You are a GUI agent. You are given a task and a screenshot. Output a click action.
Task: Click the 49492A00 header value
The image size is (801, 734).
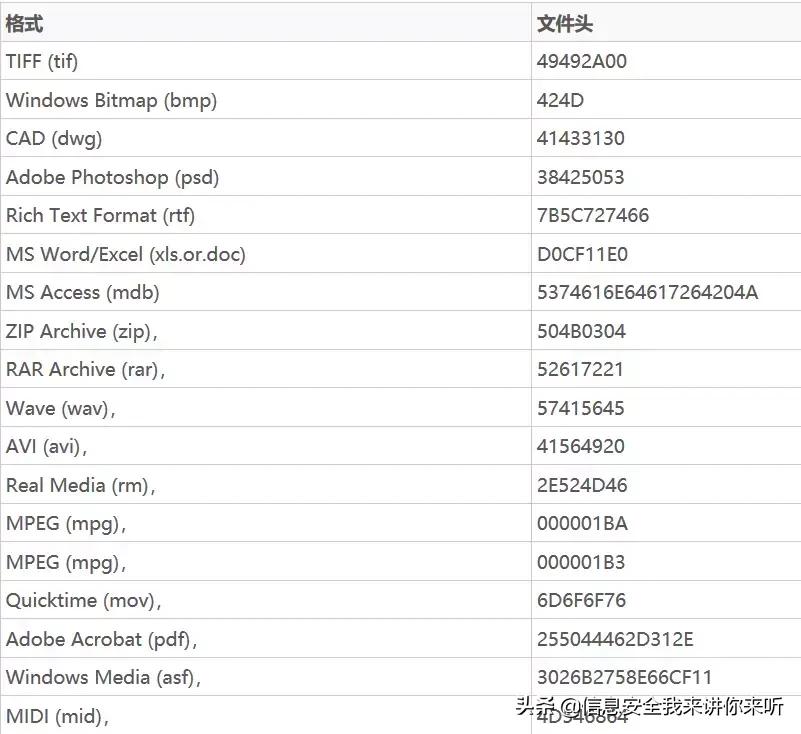[581, 61]
